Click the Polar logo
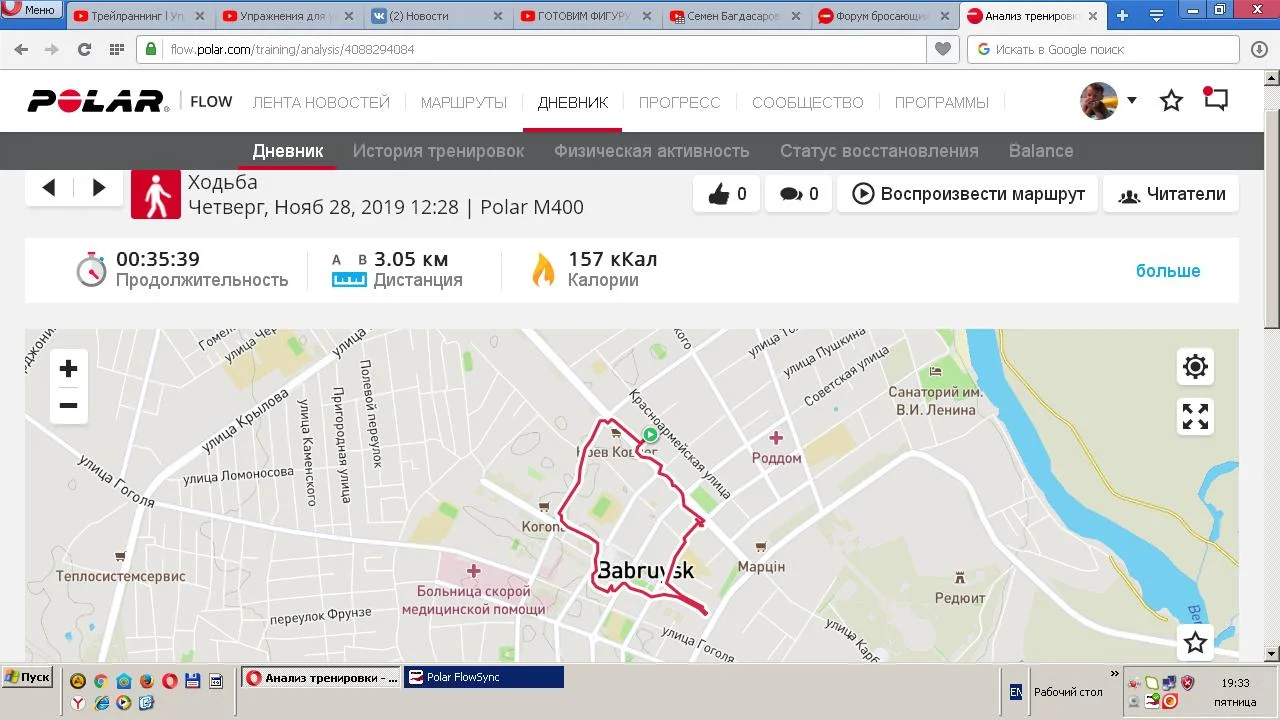Viewport: 1280px width, 720px height. pyautogui.click(x=98, y=101)
